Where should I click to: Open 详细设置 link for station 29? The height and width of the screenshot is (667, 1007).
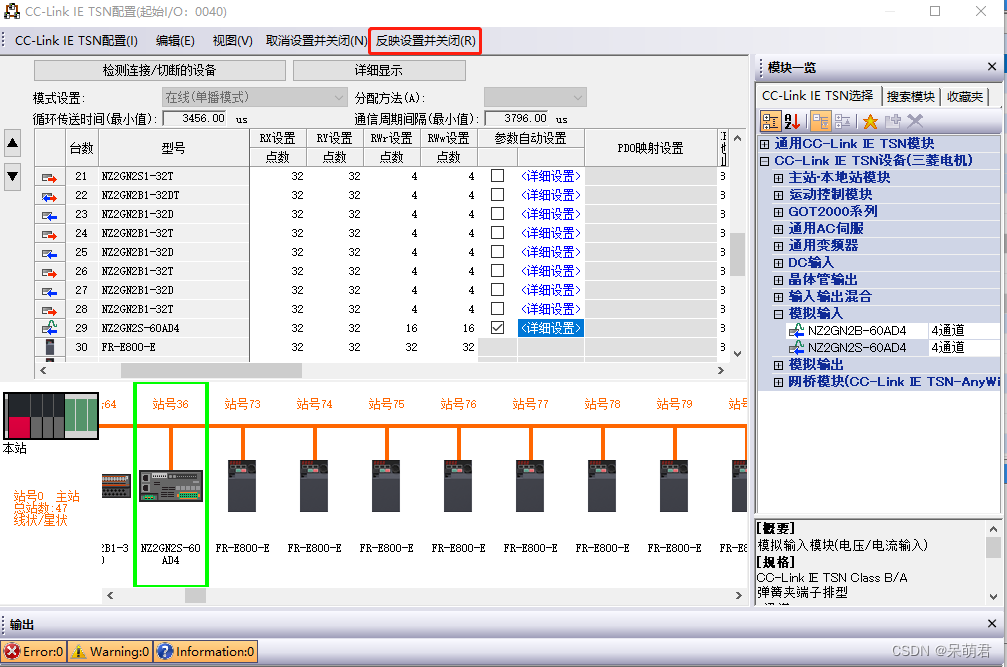pyautogui.click(x=550, y=328)
